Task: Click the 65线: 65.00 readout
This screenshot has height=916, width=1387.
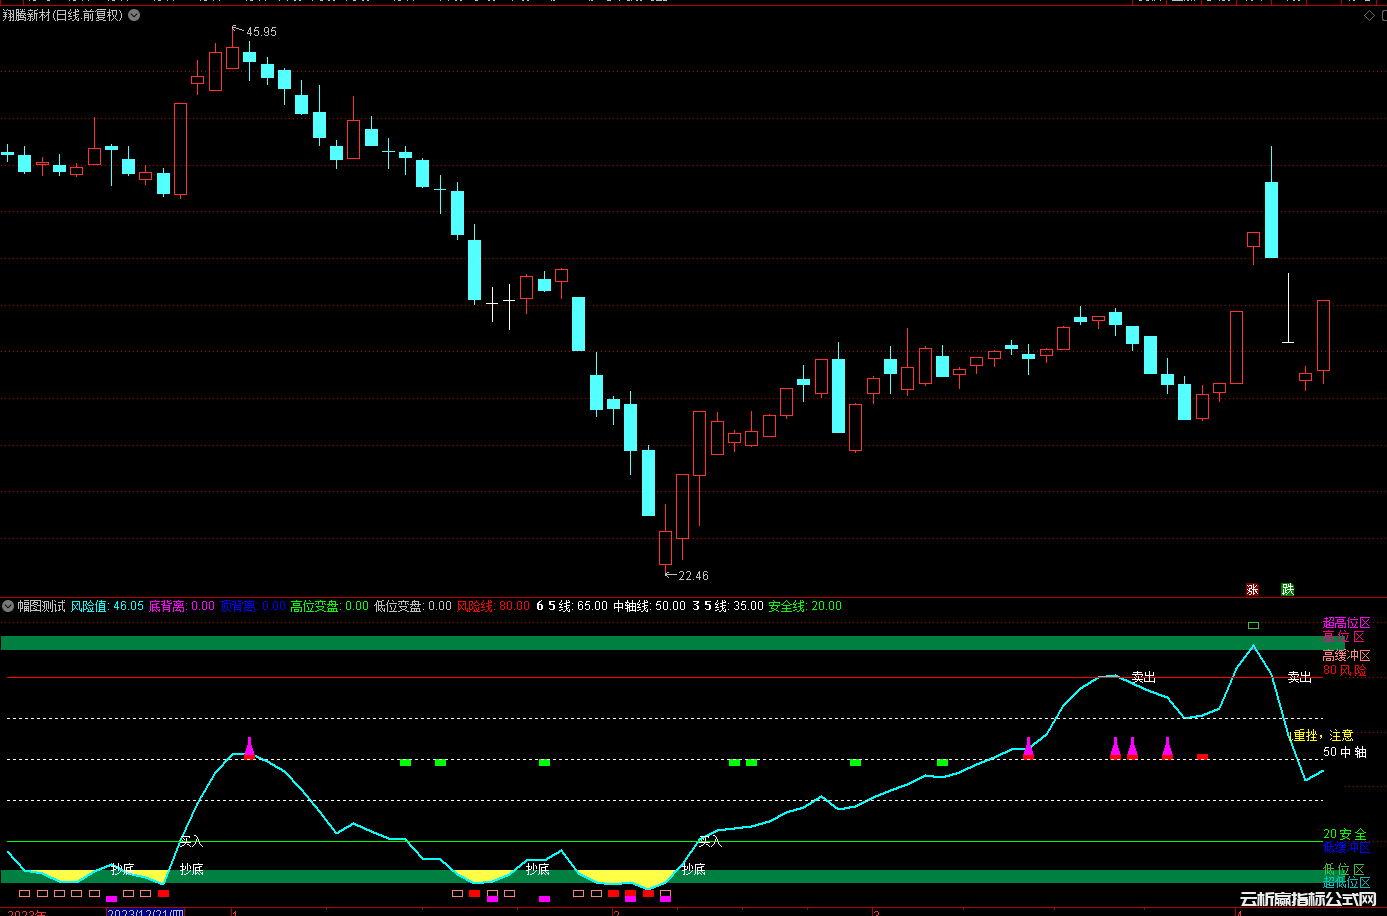Action: pyautogui.click(x=572, y=606)
